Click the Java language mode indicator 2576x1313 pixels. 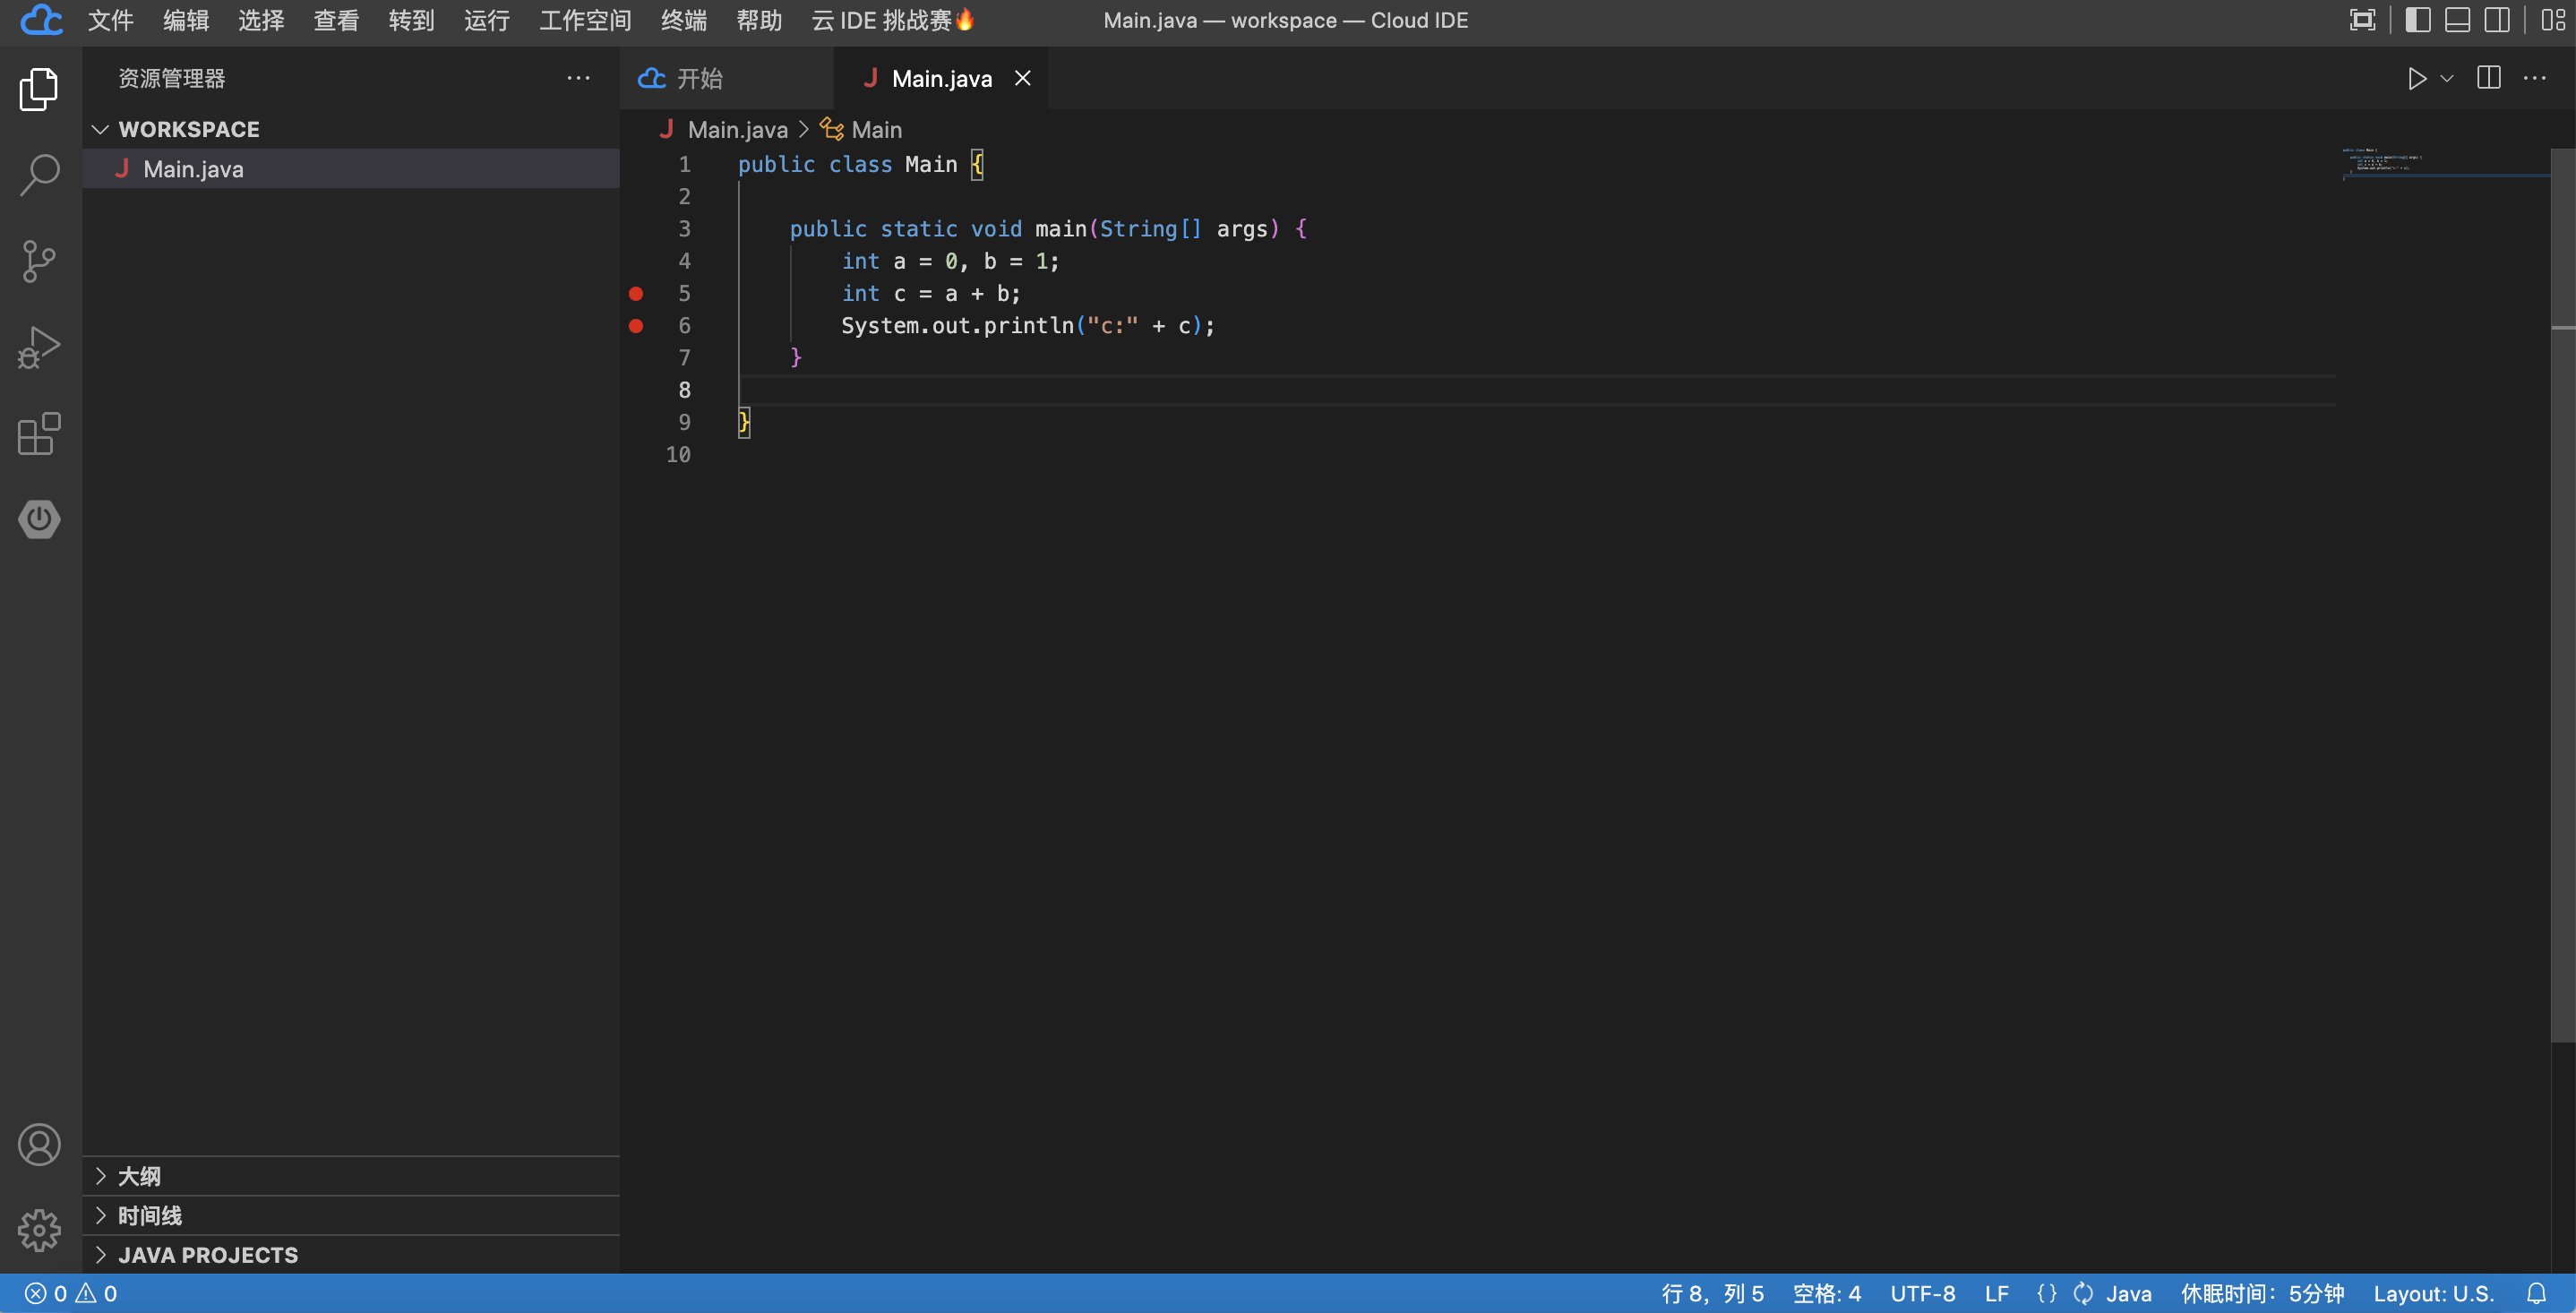(x=2128, y=1293)
